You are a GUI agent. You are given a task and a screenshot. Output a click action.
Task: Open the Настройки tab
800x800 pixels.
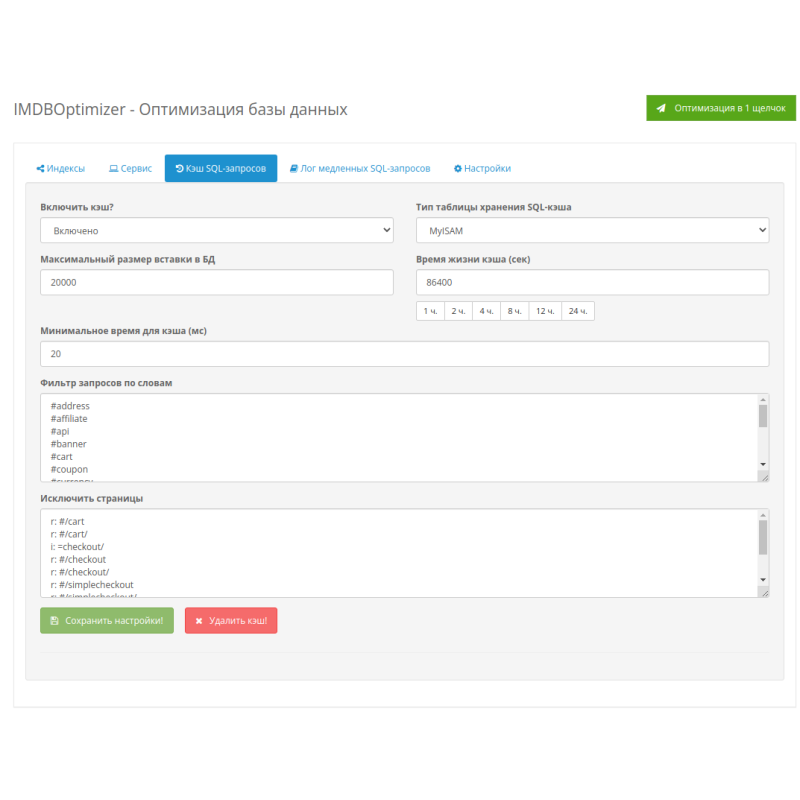pyautogui.click(x=482, y=169)
